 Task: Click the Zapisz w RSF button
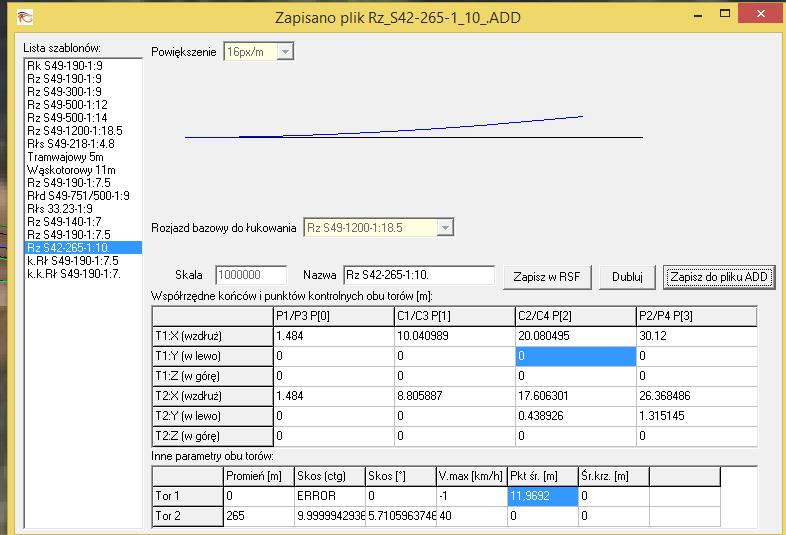click(546, 277)
